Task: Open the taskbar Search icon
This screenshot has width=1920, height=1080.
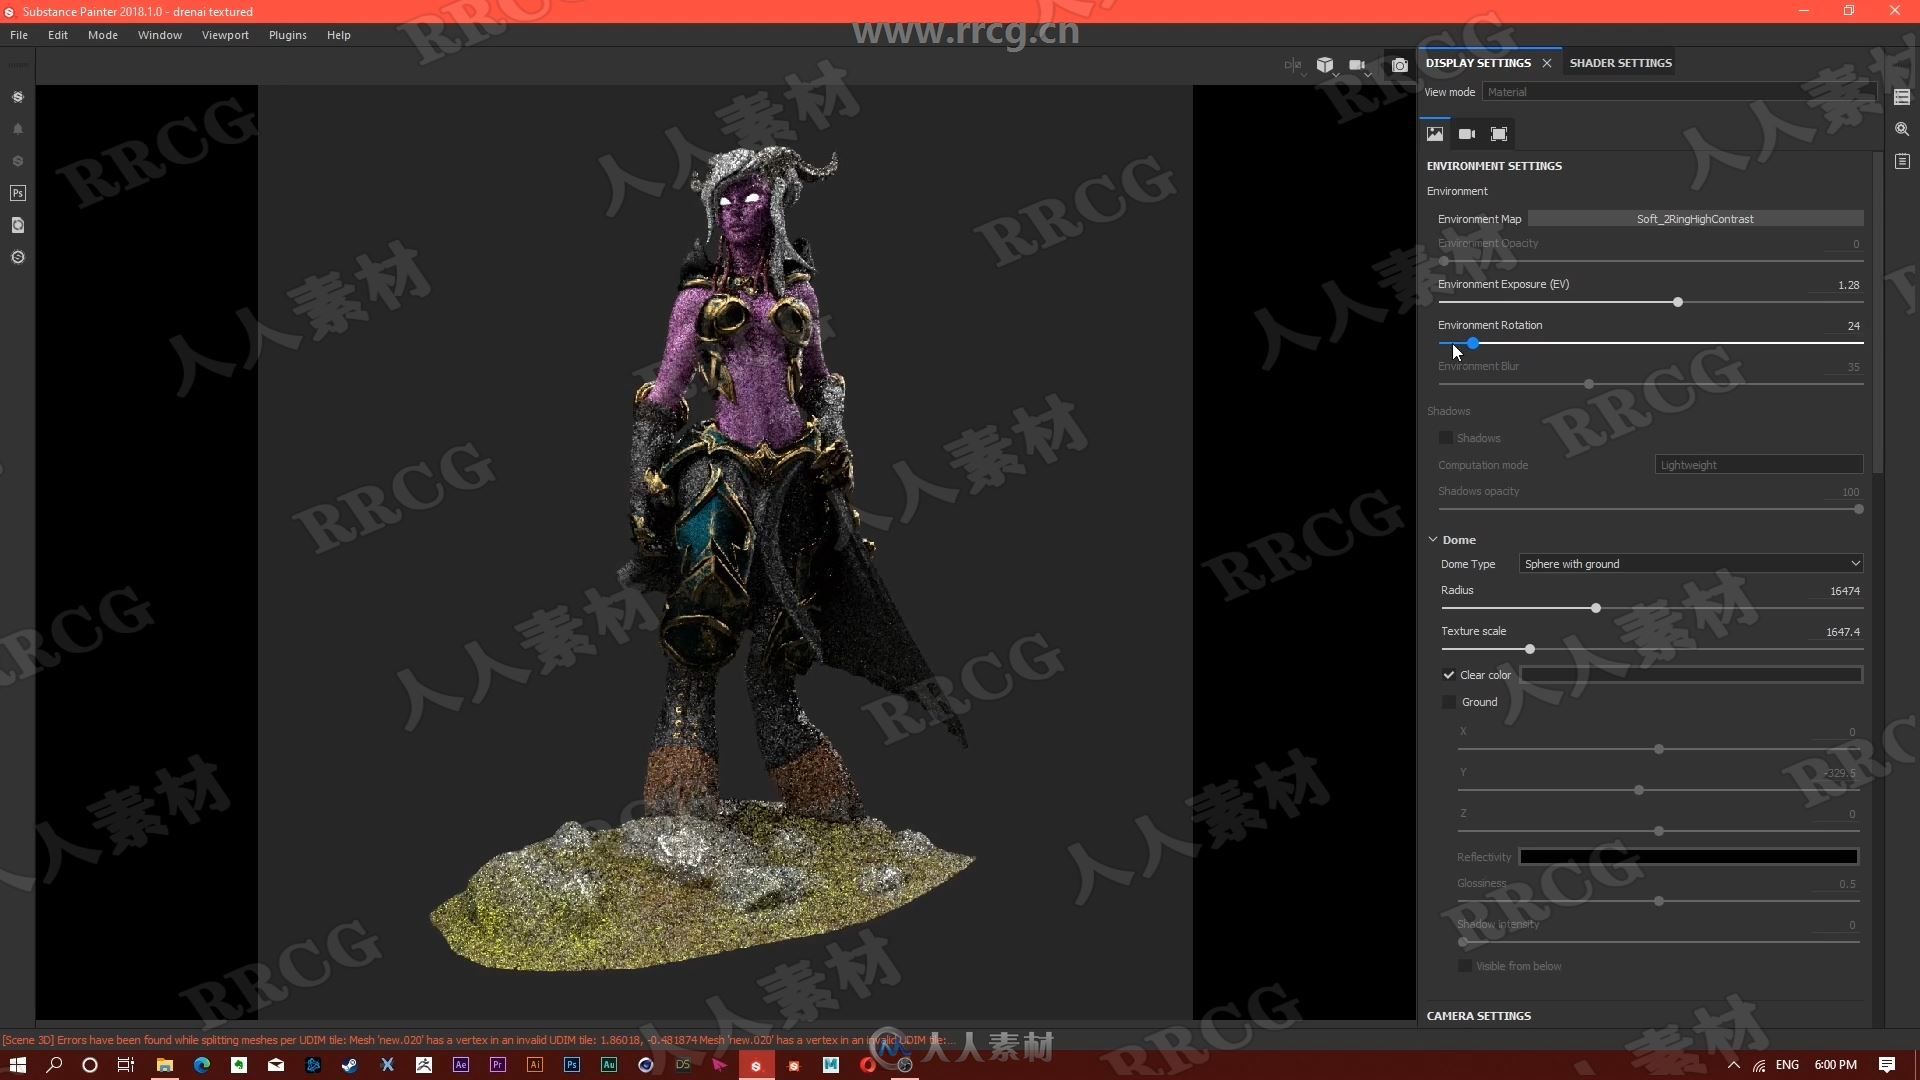Action: coord(54,1065)
